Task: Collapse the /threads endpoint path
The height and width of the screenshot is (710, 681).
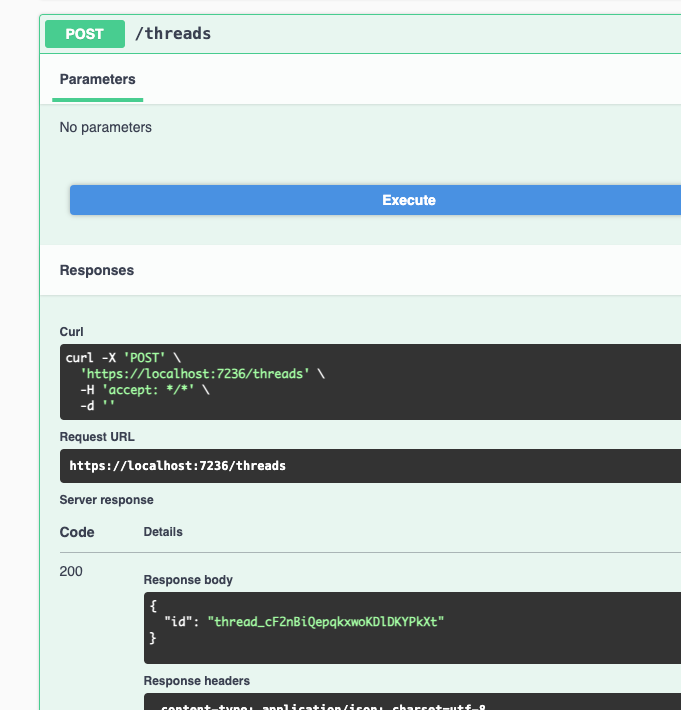Action: point(173,34)
